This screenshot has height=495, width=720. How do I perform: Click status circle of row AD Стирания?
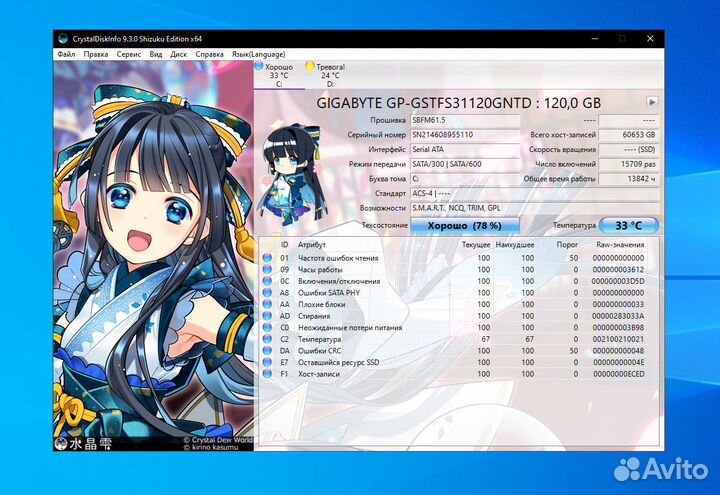(267, 316)
